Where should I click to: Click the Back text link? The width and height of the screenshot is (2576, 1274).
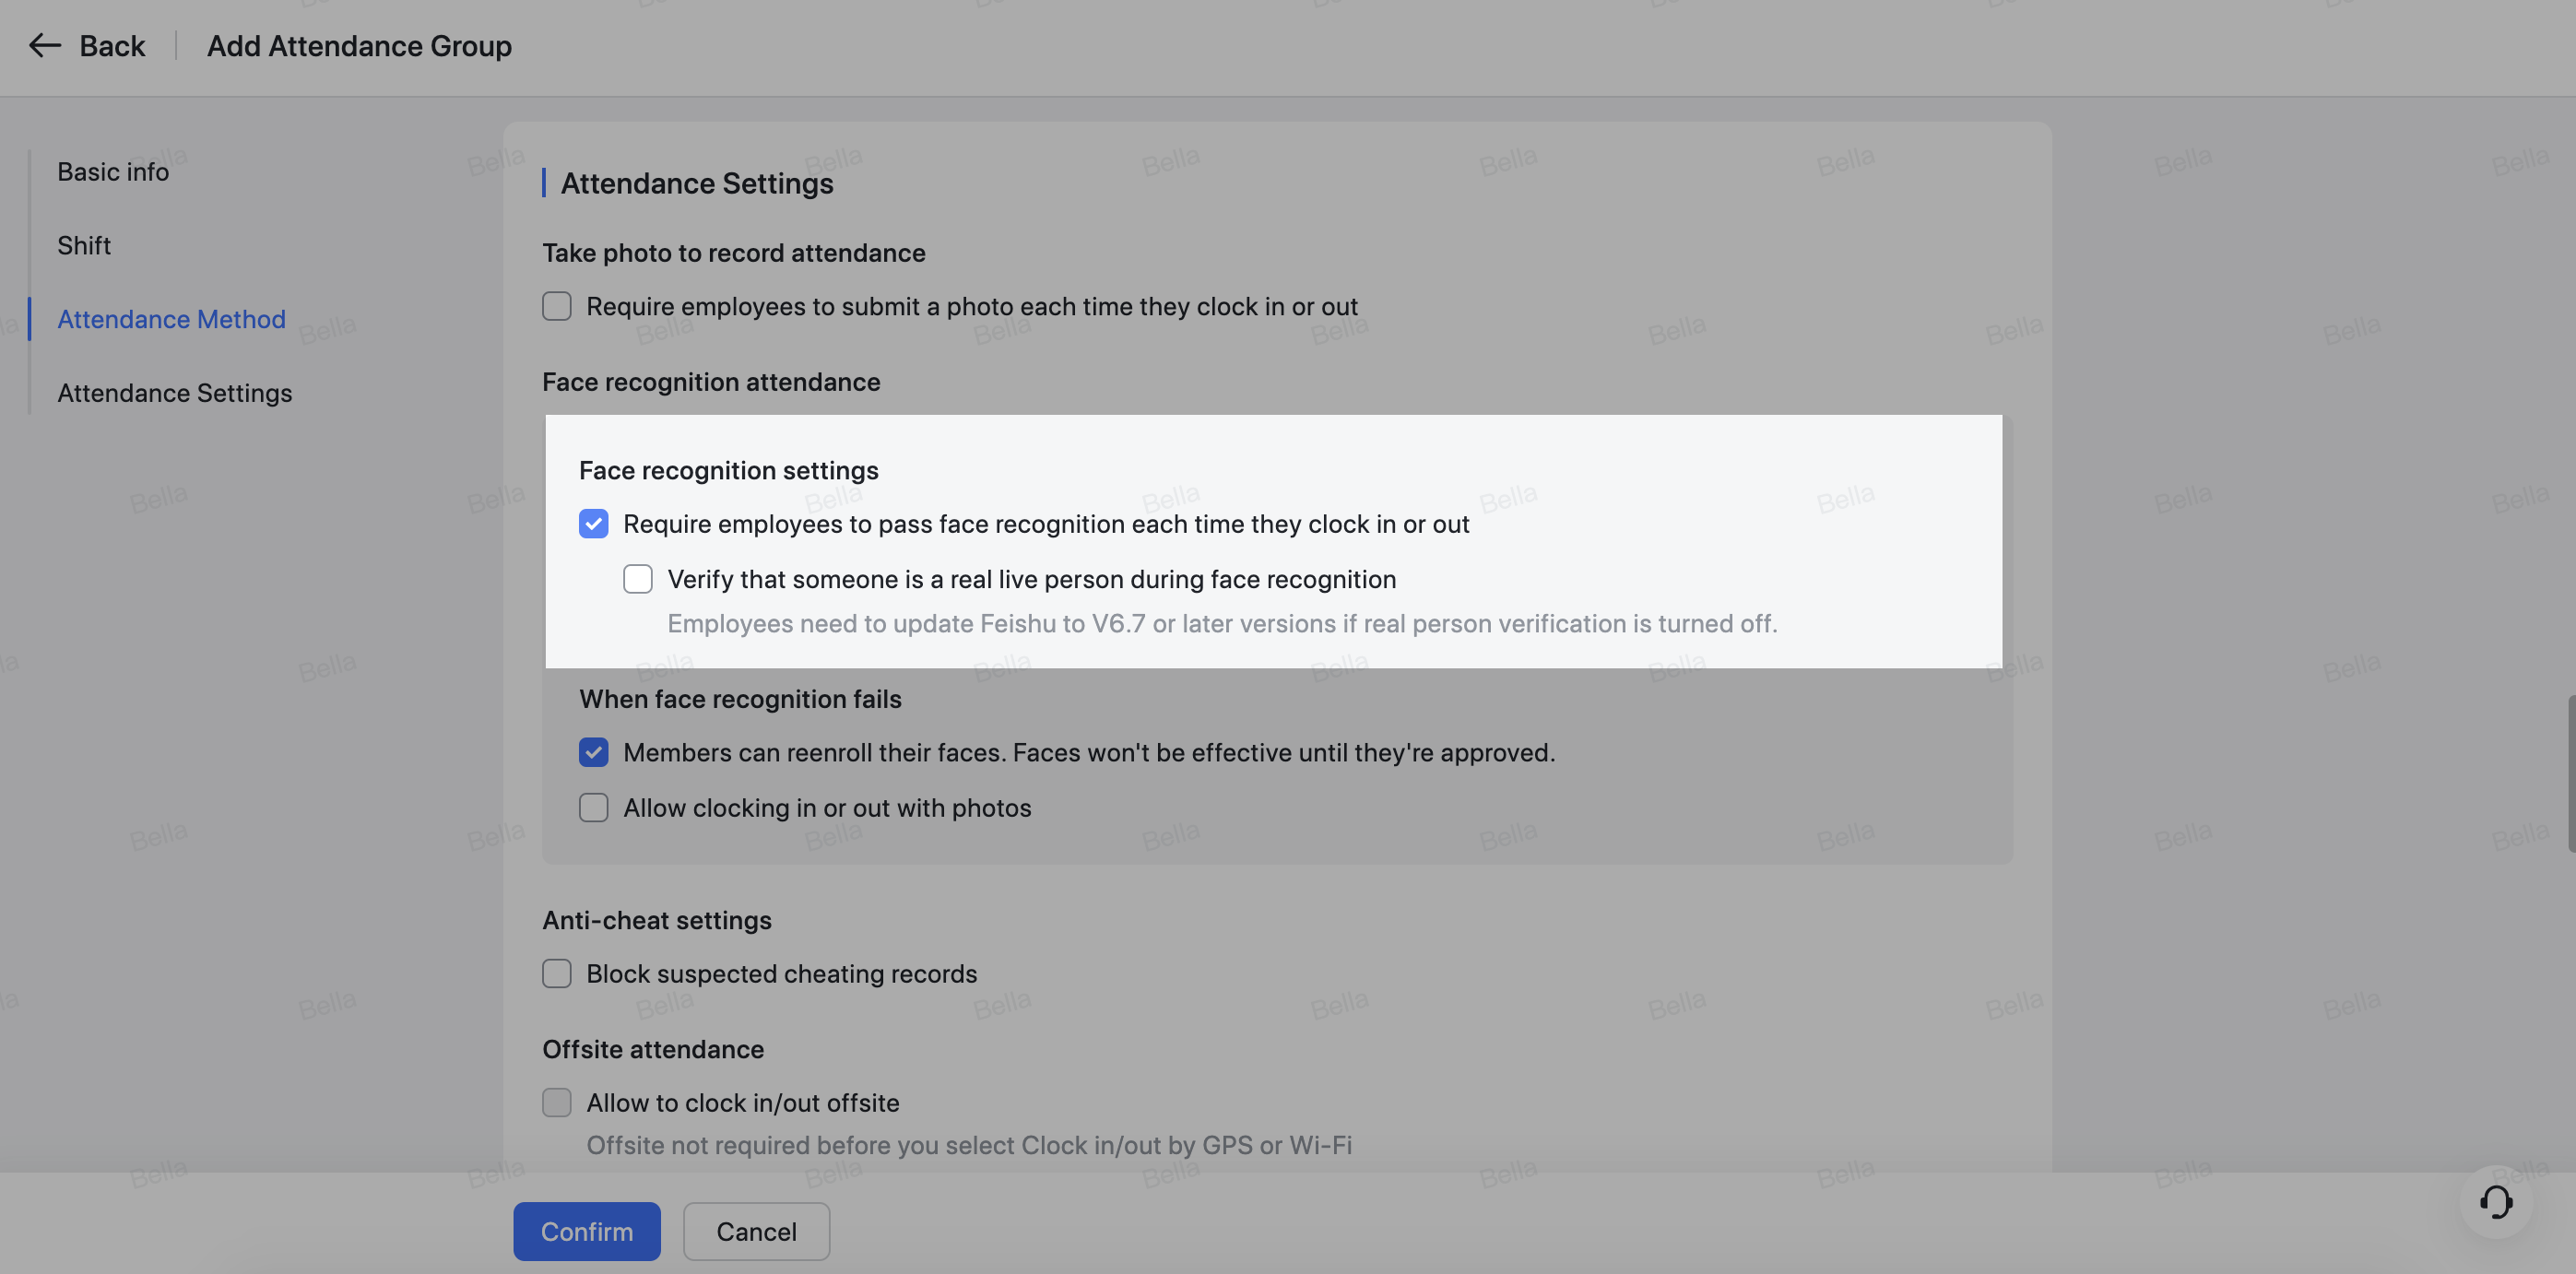pos(111,46)
